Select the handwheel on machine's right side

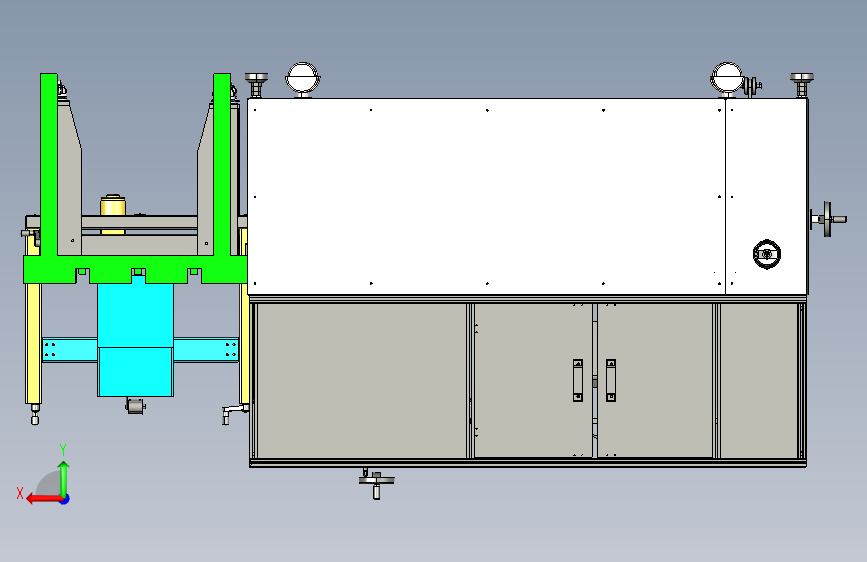[x=828, y=220]
